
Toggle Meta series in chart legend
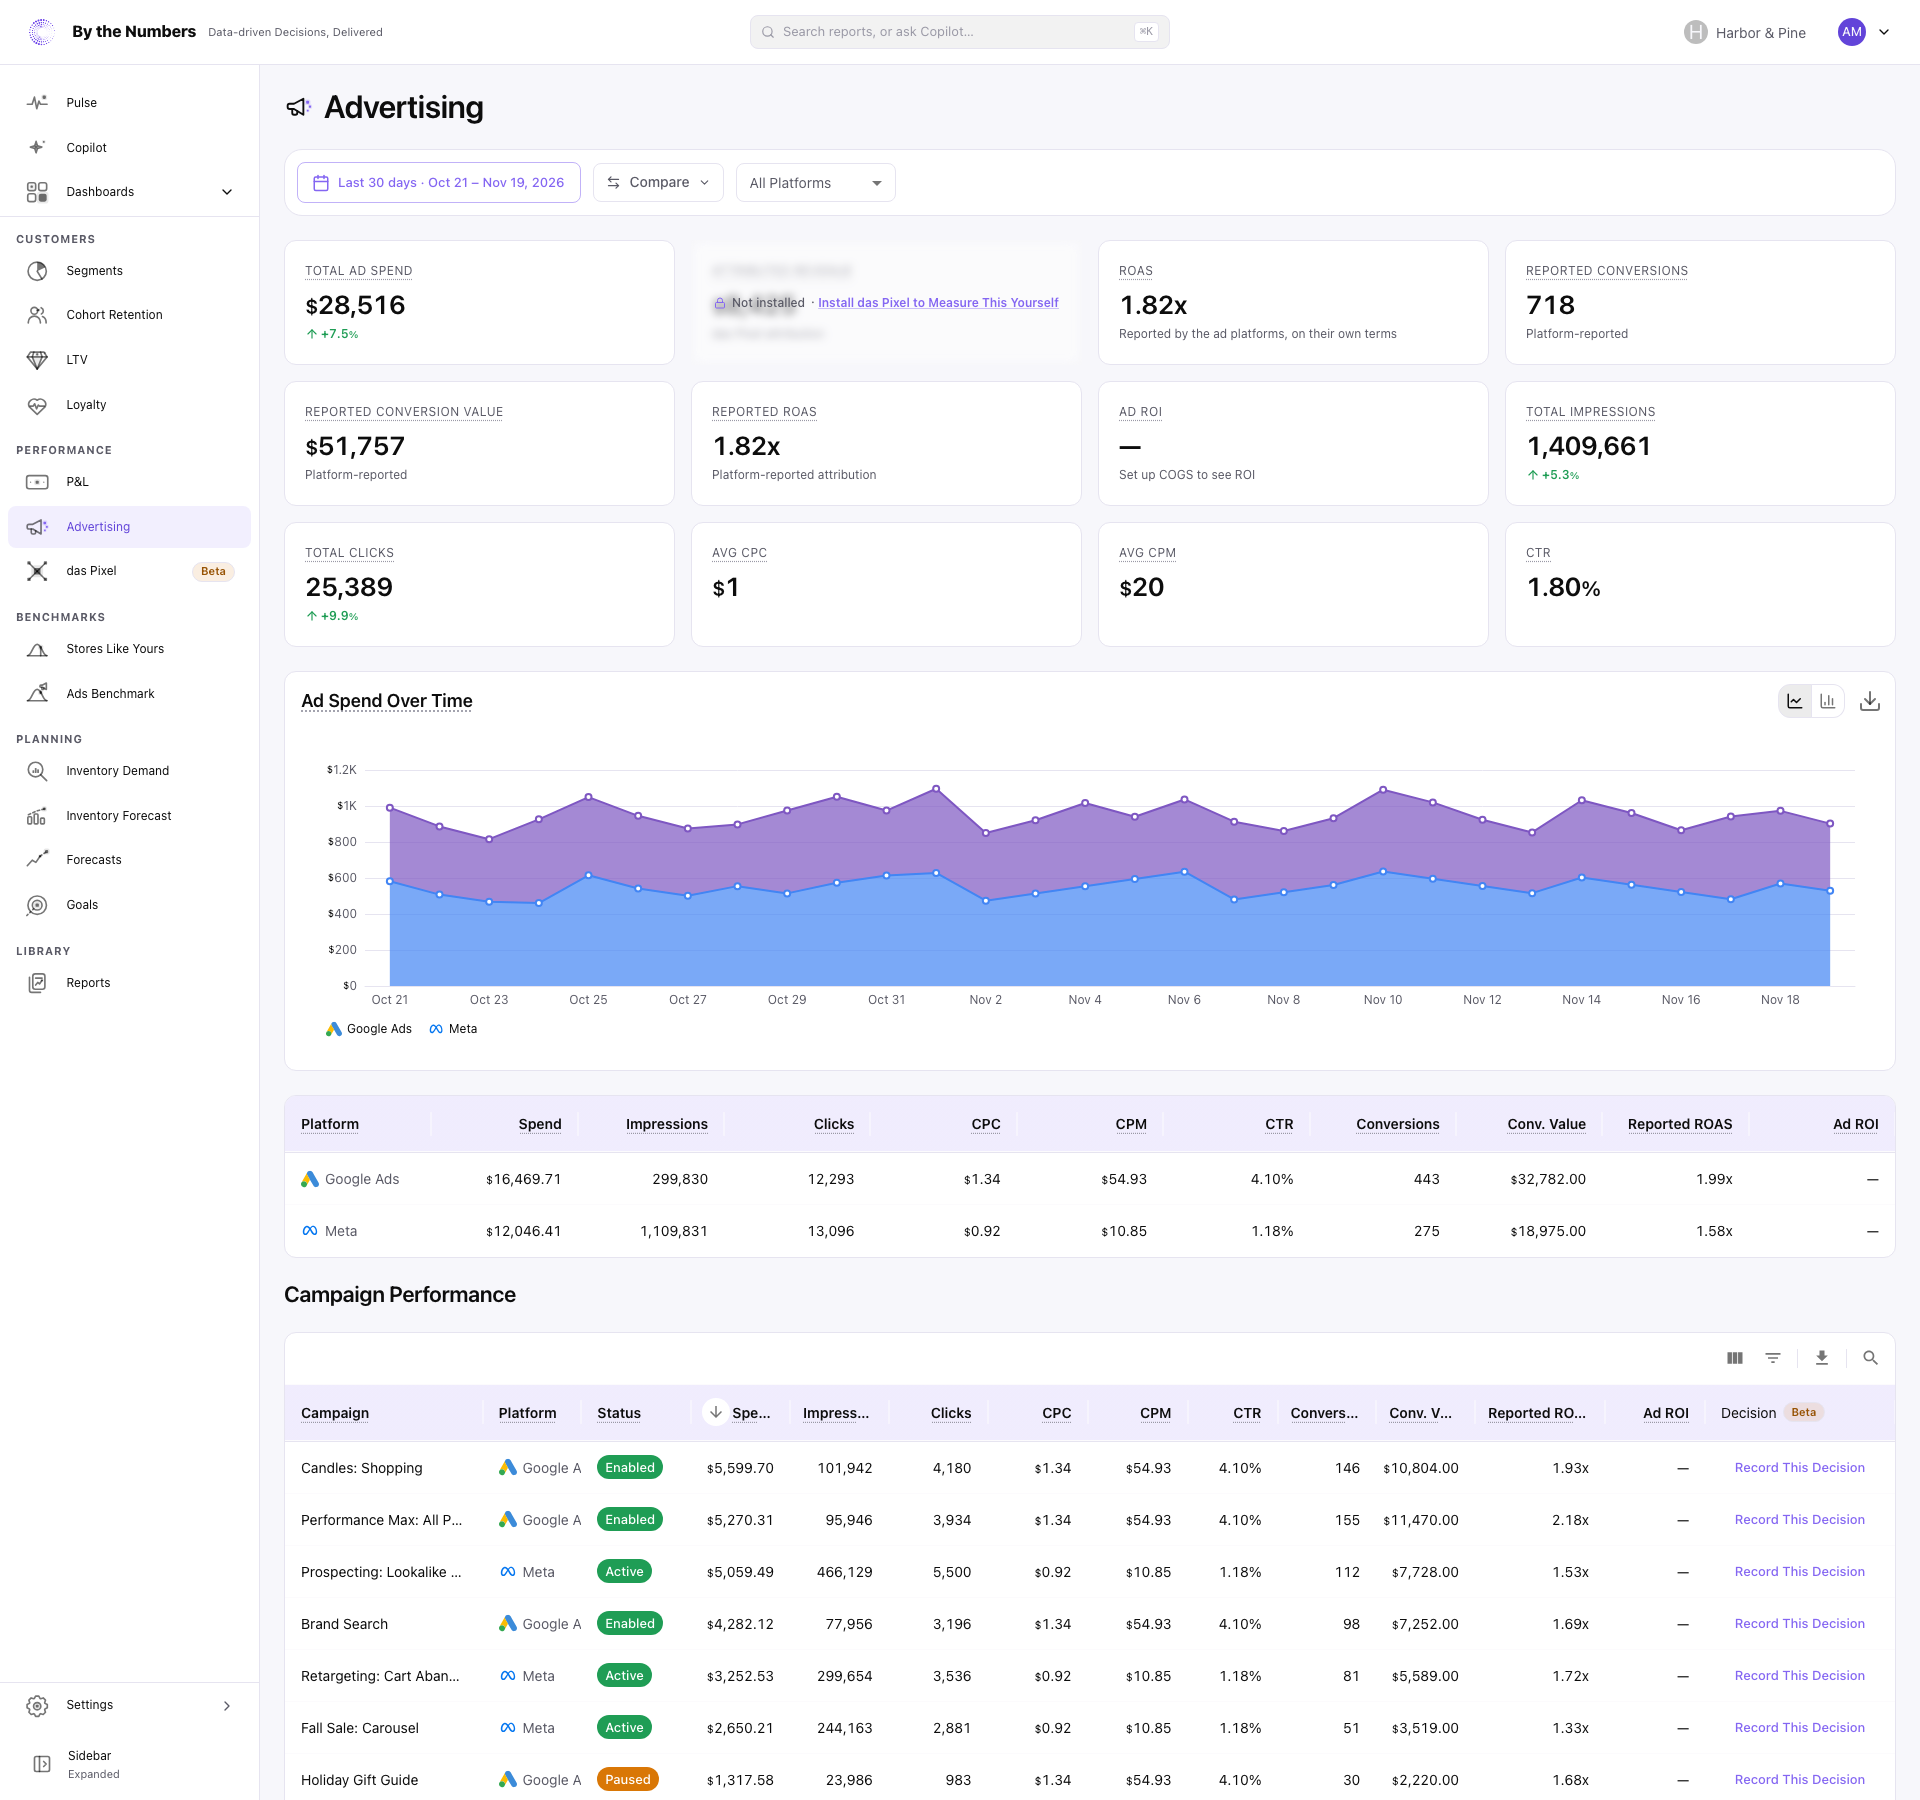tap(453, 1029)
